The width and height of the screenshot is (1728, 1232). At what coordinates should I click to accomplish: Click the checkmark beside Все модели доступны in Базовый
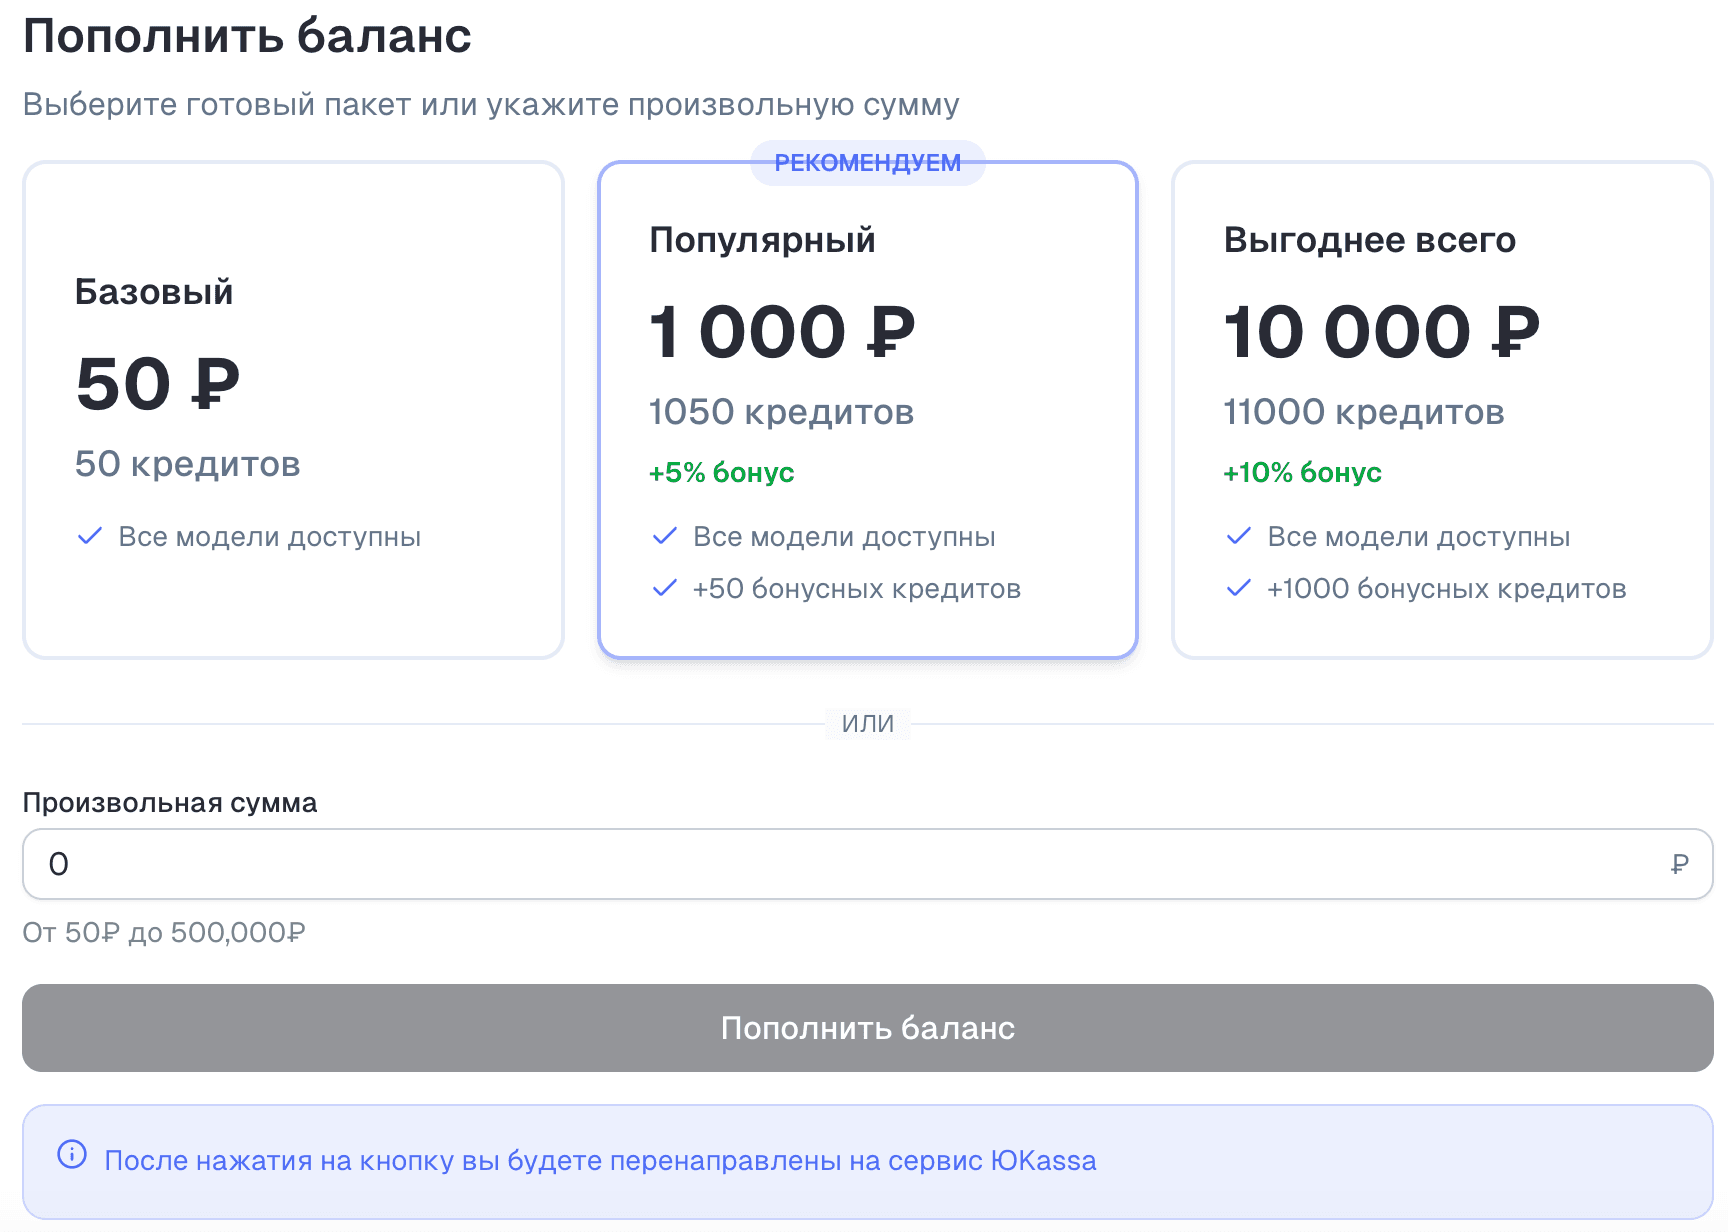point(90,536)
